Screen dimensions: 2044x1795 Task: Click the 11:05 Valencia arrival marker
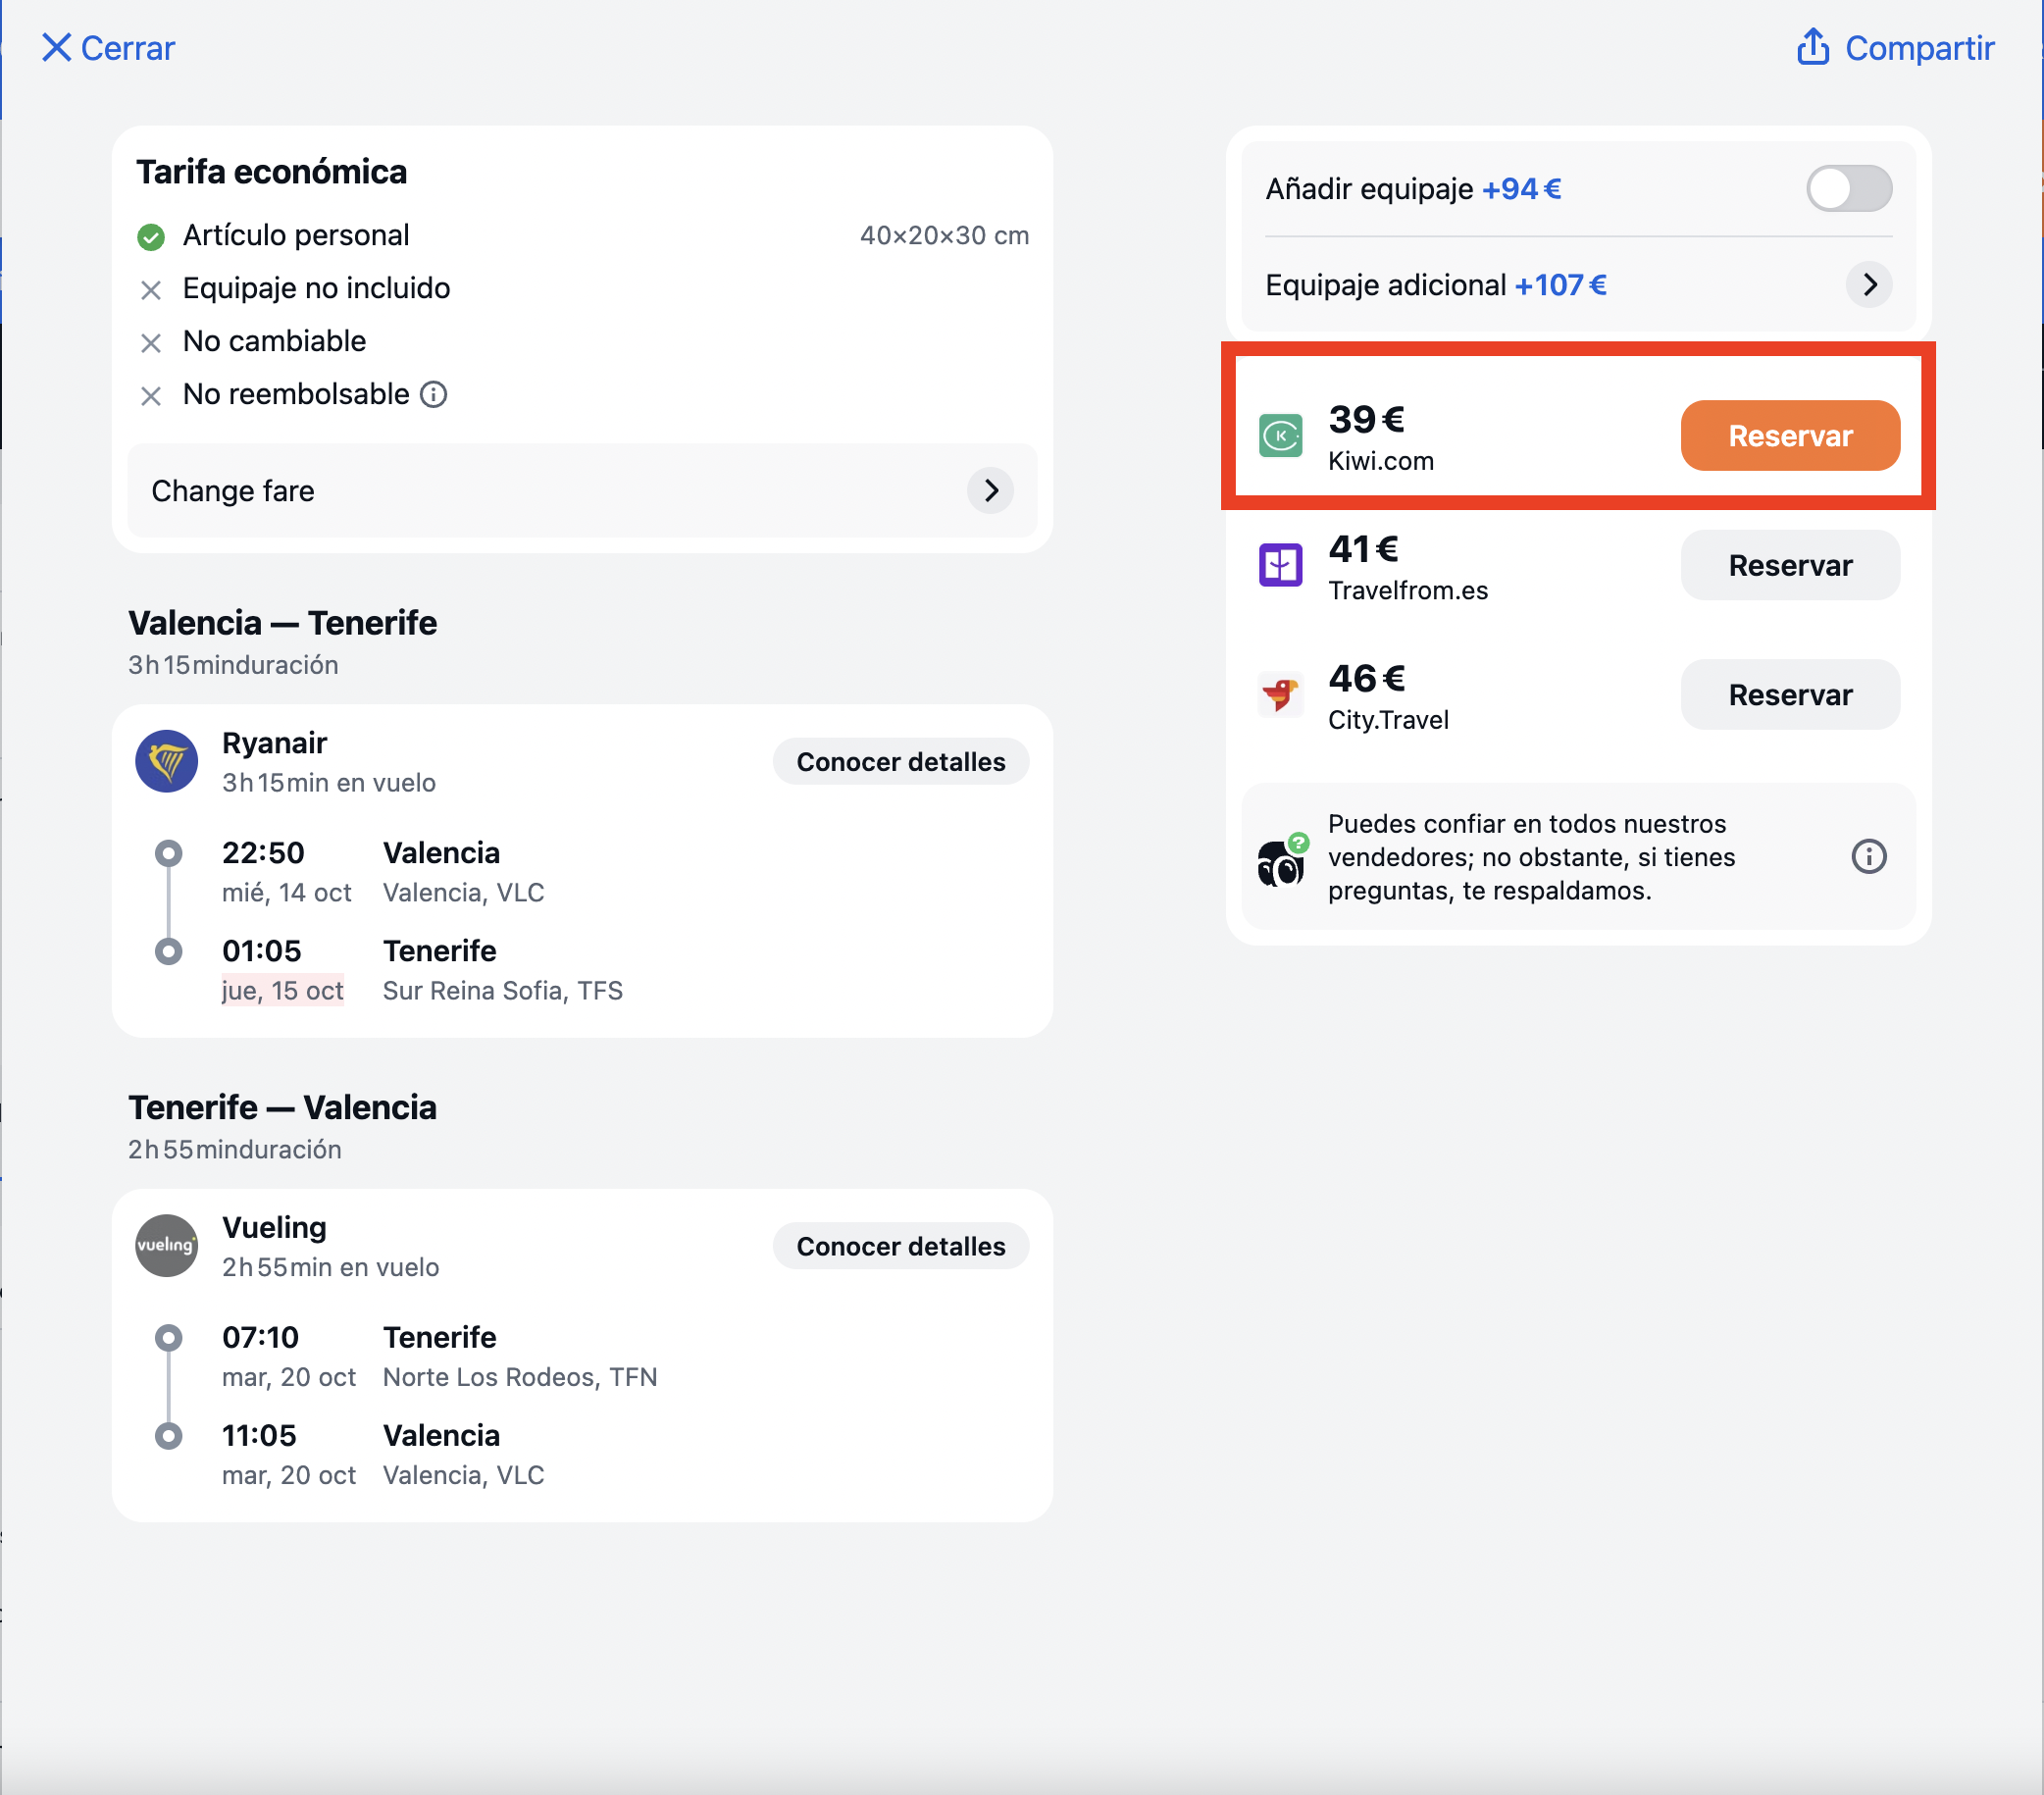[168, 1435]
